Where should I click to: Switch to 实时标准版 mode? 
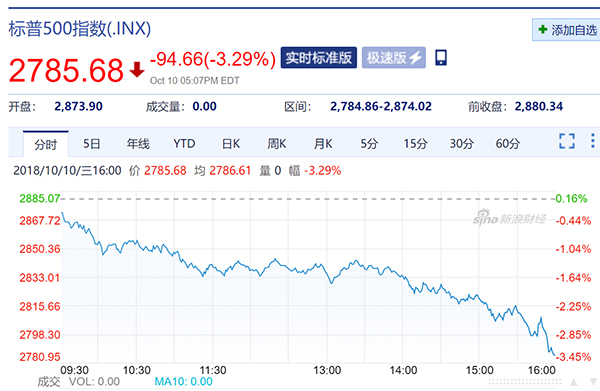coord(318,58)
